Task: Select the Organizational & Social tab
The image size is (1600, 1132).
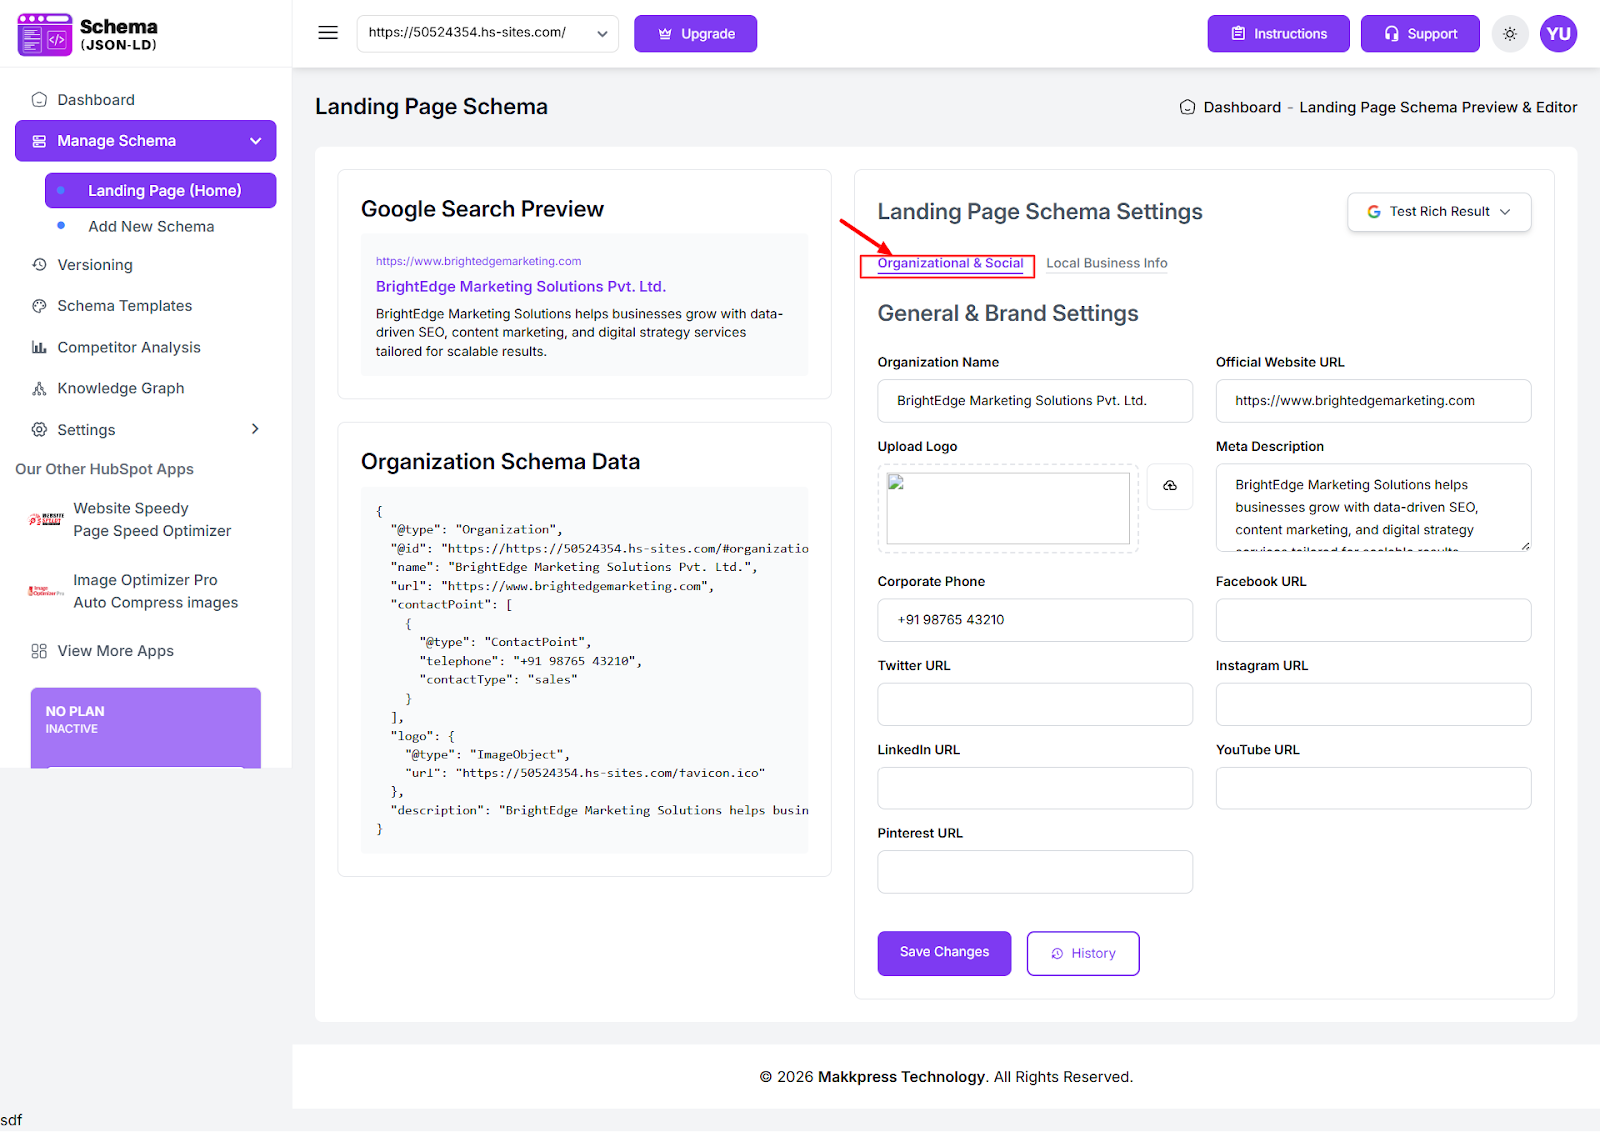Action: click(950, 264)
